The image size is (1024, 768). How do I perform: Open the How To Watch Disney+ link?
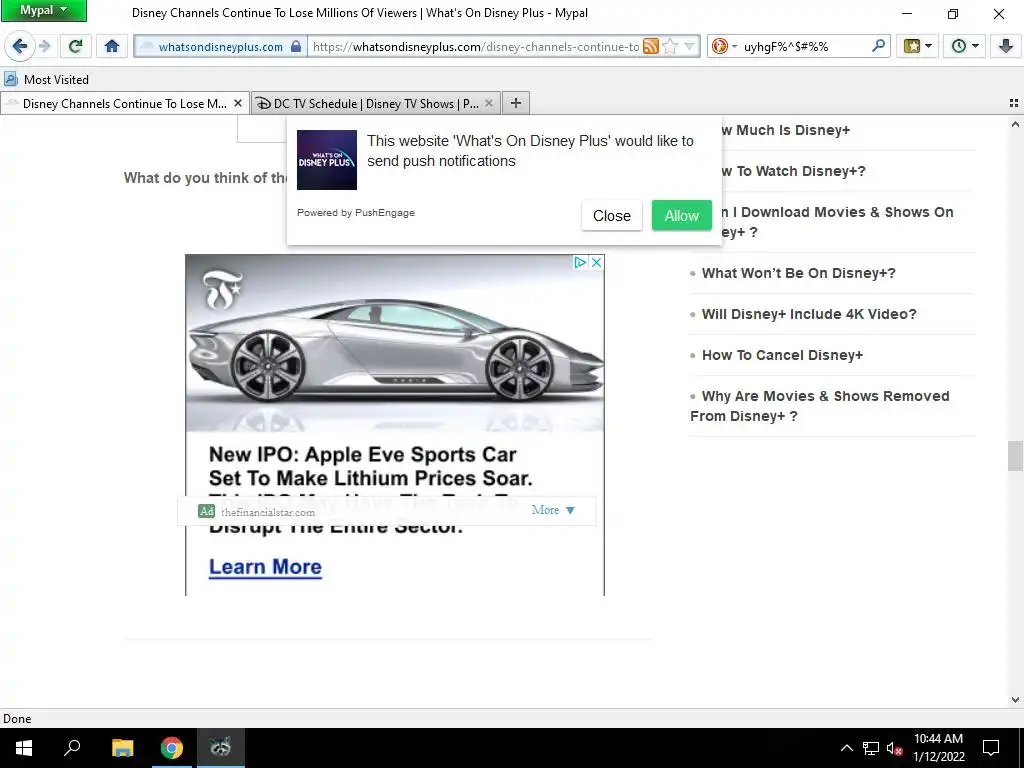coord(793,171)
